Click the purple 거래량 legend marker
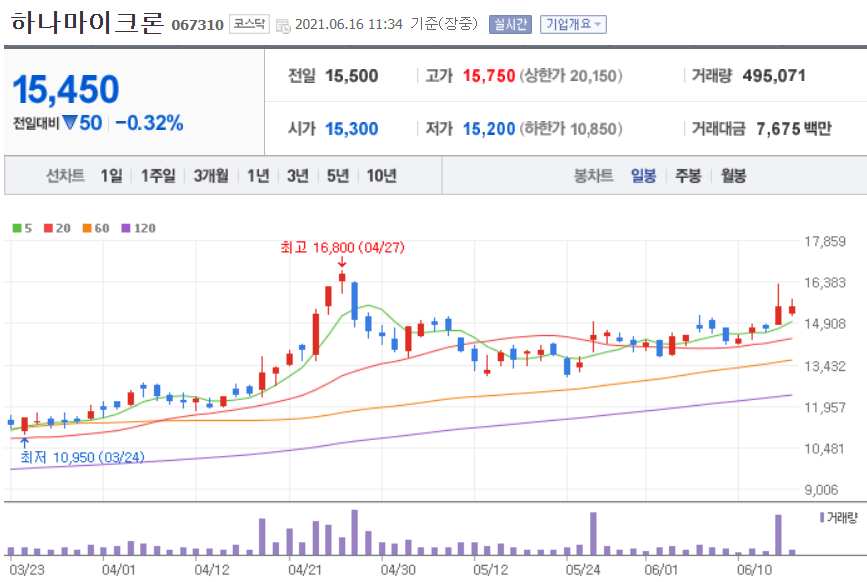867x582 pixels. 822,517
